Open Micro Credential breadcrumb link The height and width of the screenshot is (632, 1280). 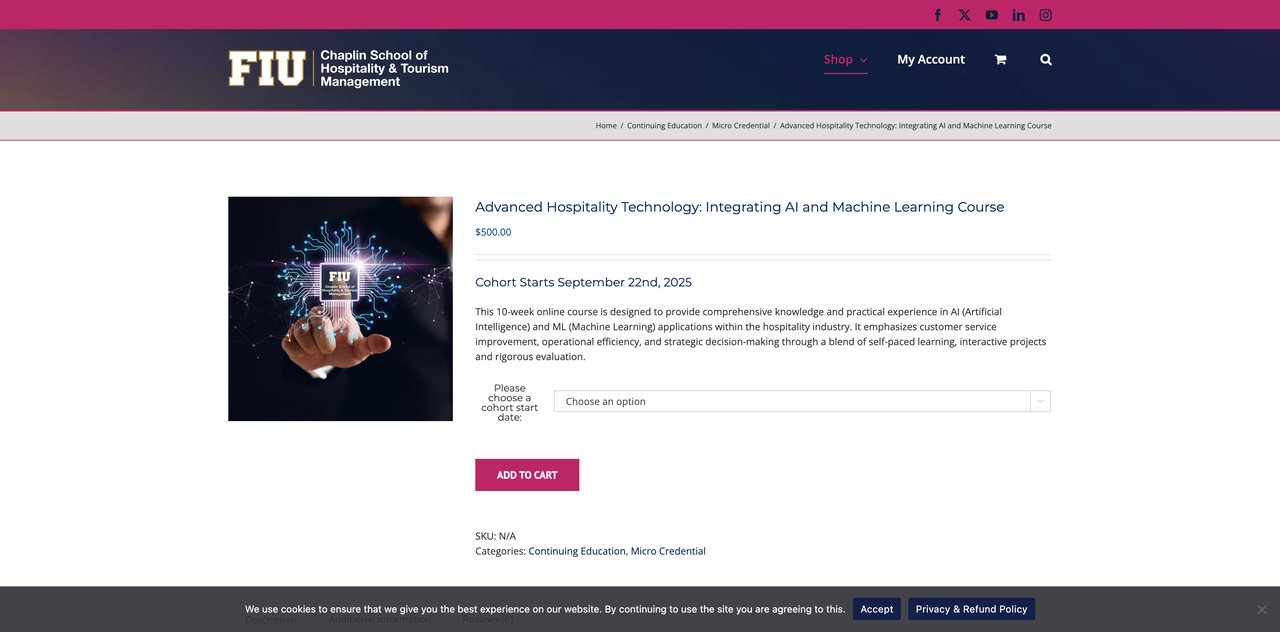coord(741,126)
